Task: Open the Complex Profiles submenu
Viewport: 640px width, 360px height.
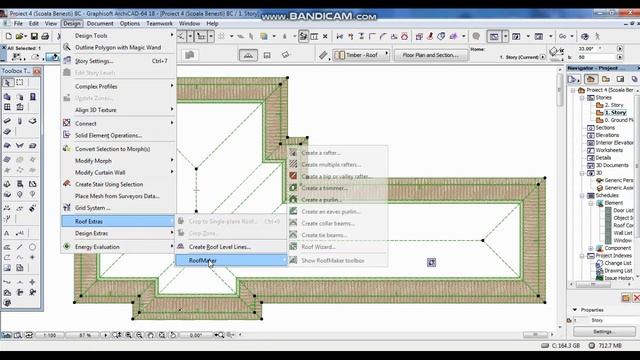Action: coord(118,86)
